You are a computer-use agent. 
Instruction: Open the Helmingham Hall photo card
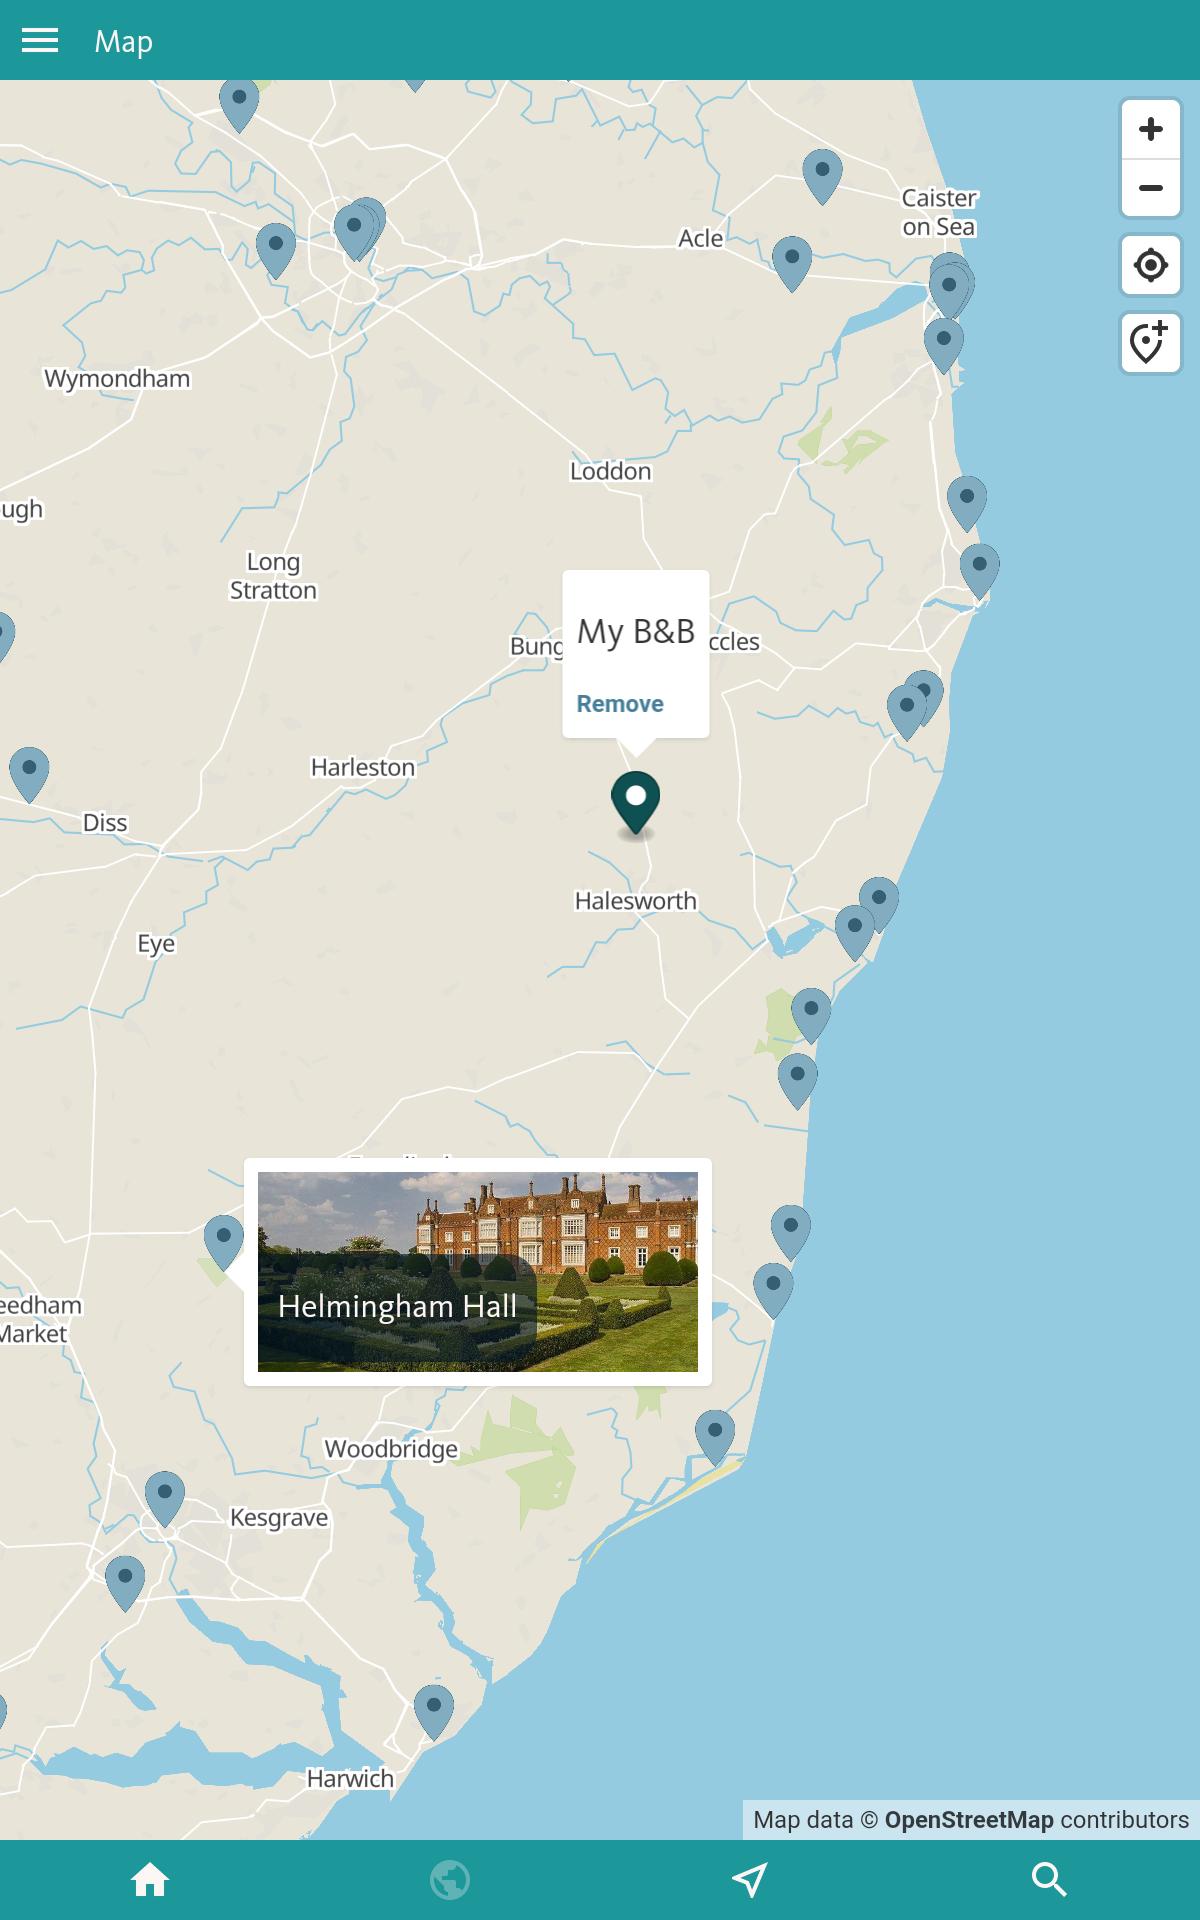[478, 1272]
